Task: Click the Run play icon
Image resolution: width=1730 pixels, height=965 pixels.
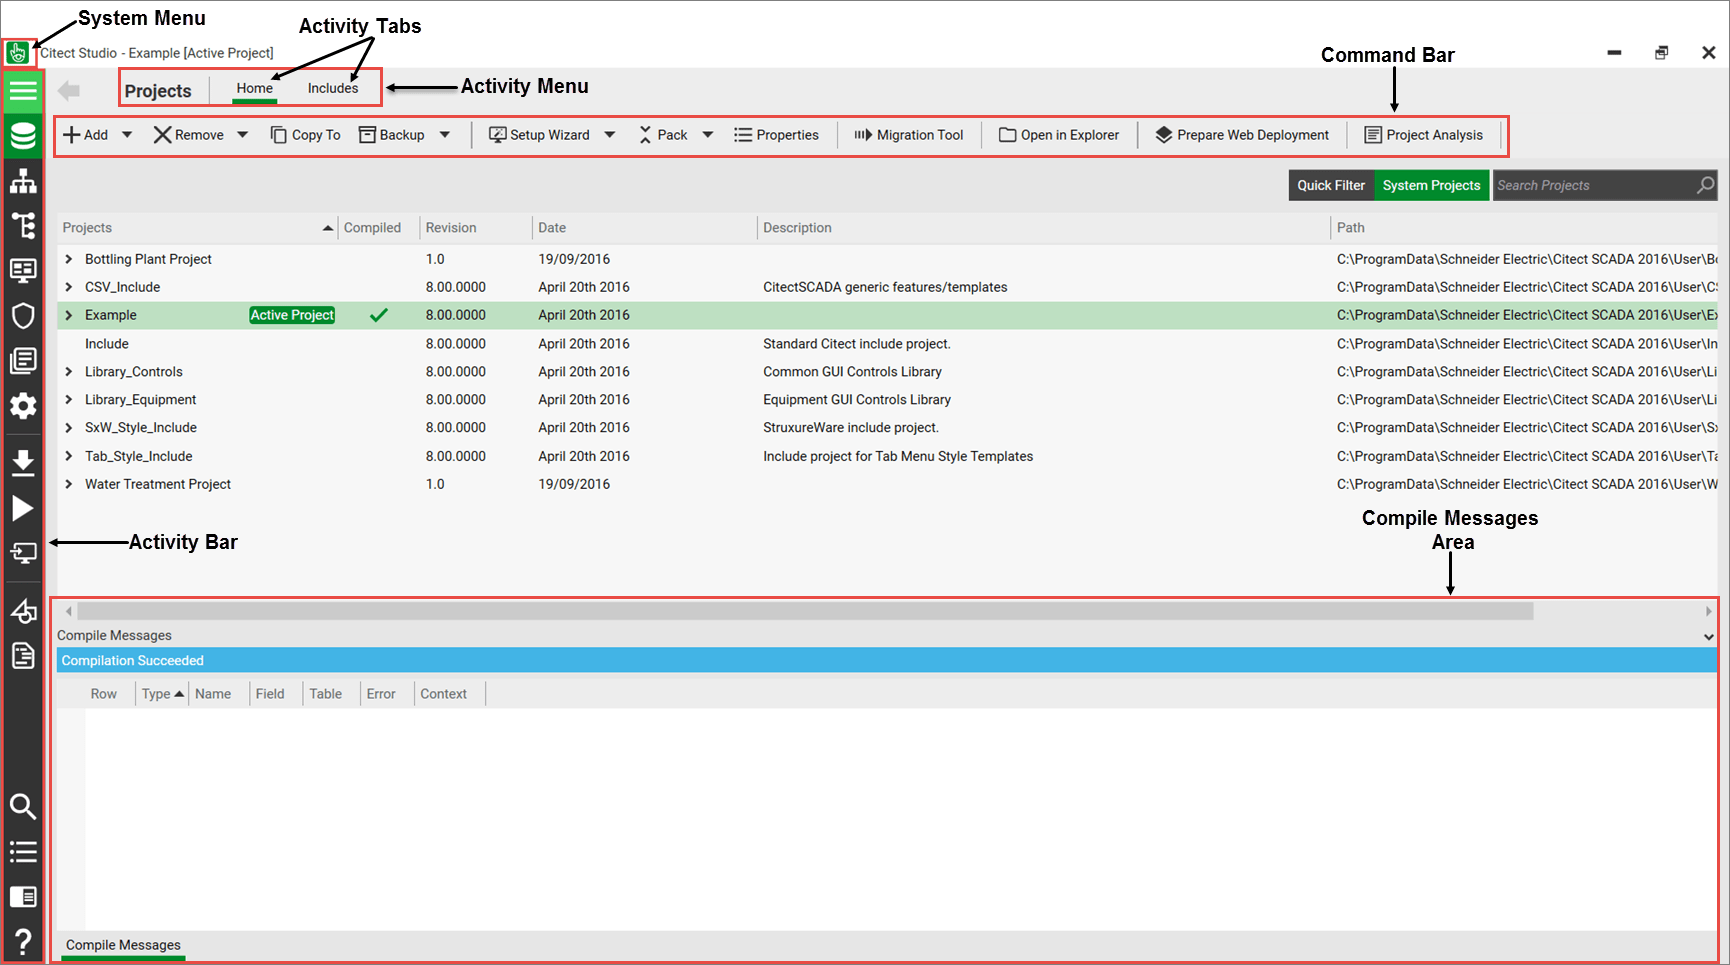Action: (23, 508)
